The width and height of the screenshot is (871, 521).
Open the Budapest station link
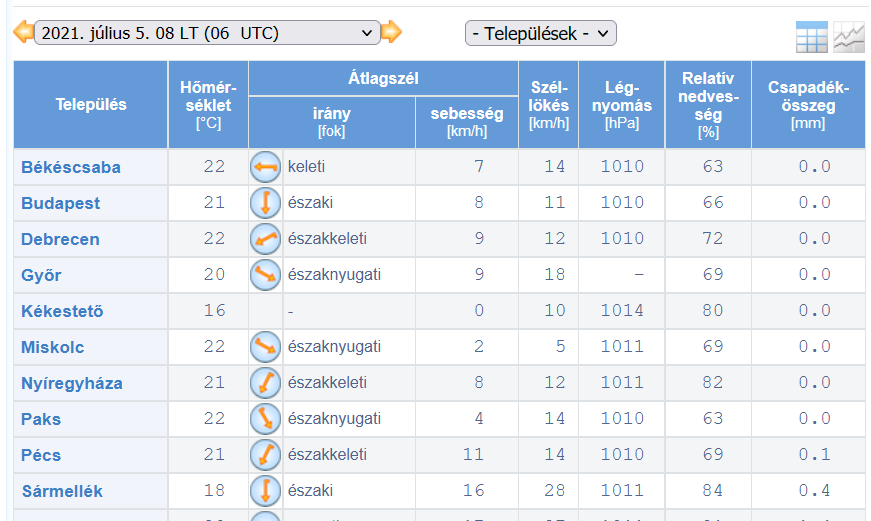click(61, 203)
